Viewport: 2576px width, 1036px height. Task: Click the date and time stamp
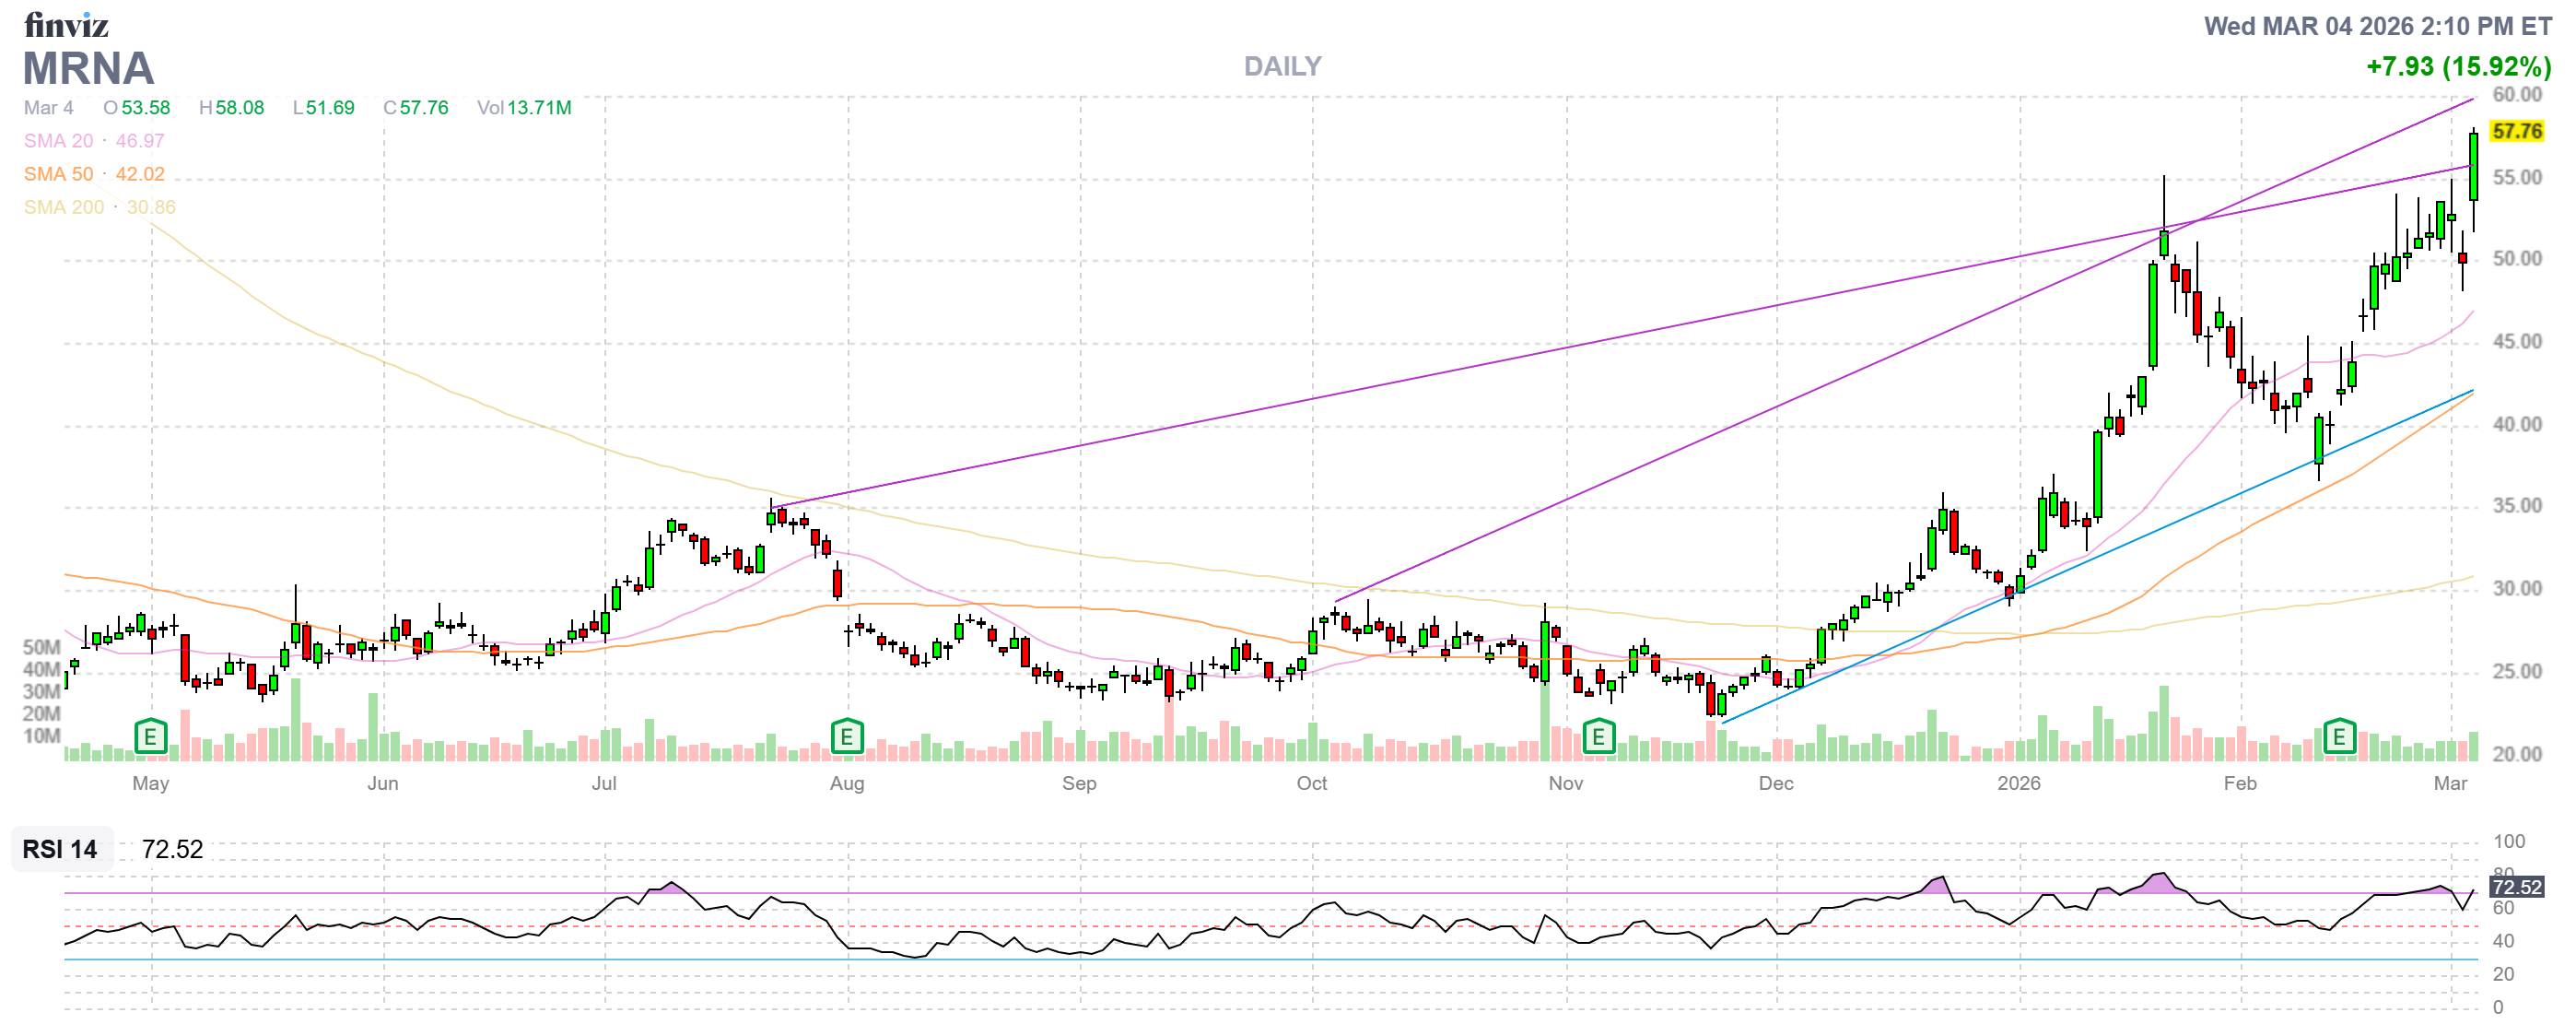2377,26
